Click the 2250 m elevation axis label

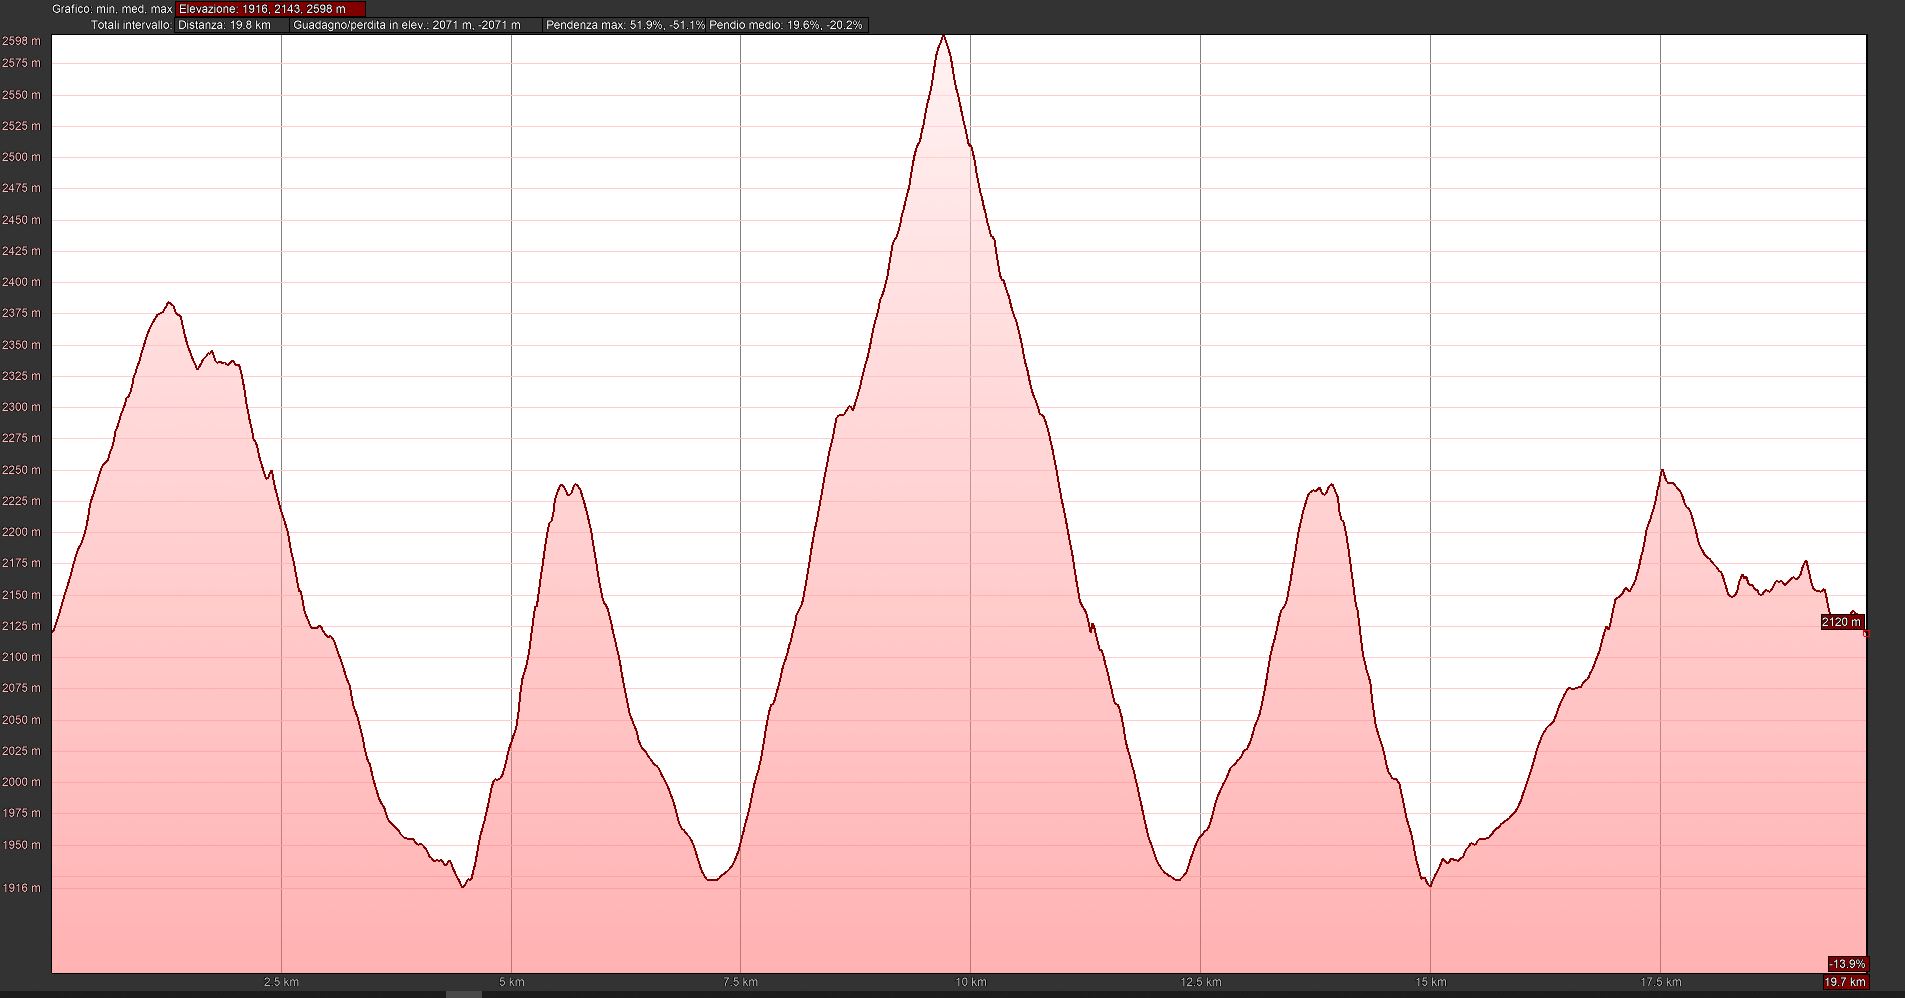pos(21,470)
